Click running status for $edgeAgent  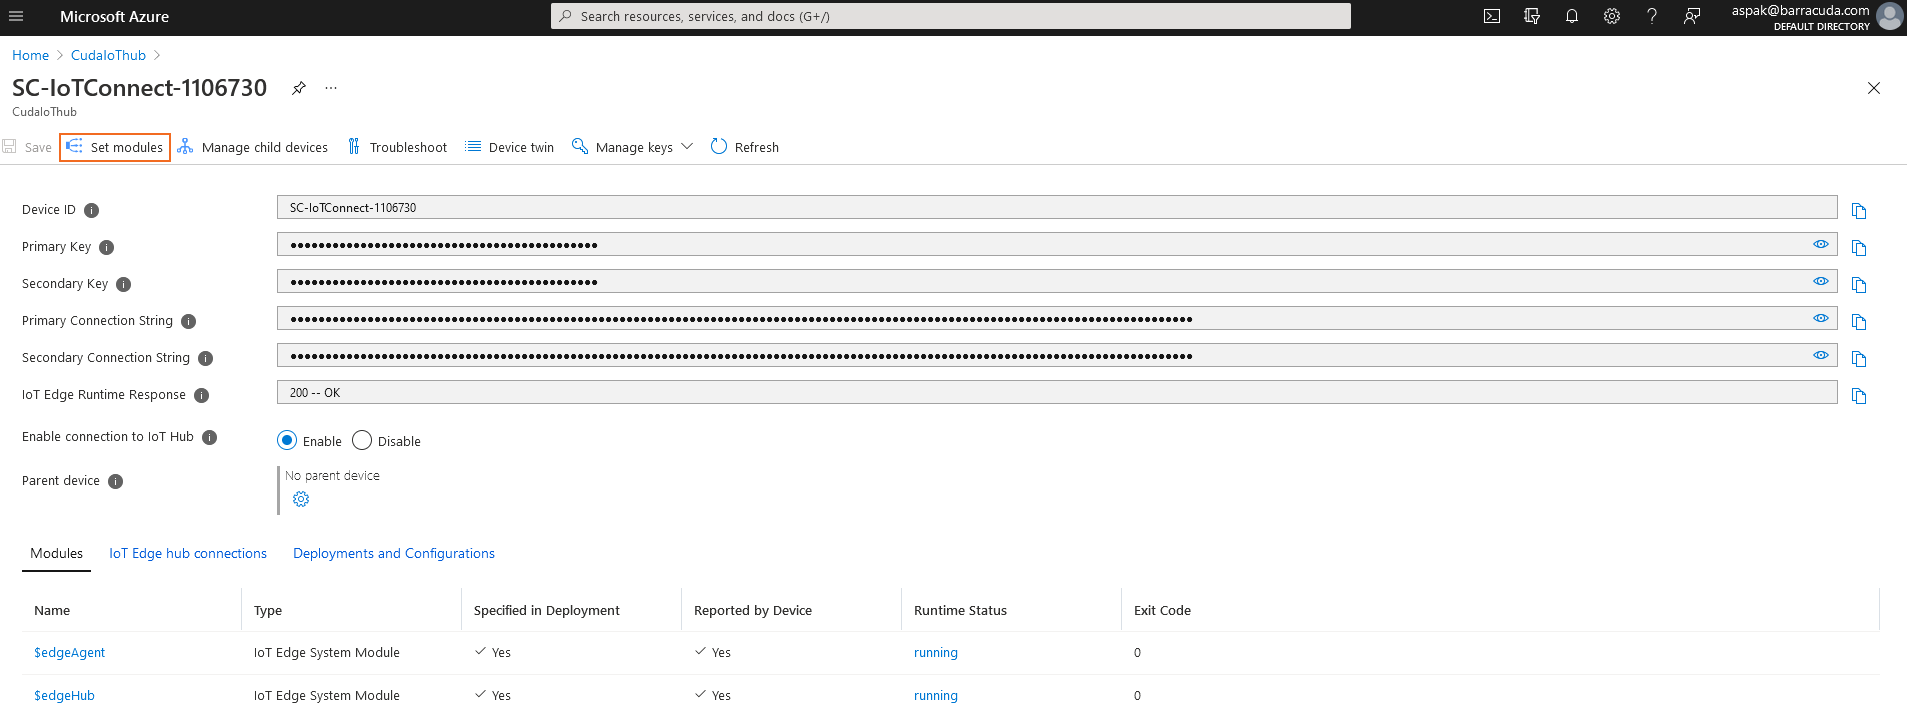pos(936,652)
